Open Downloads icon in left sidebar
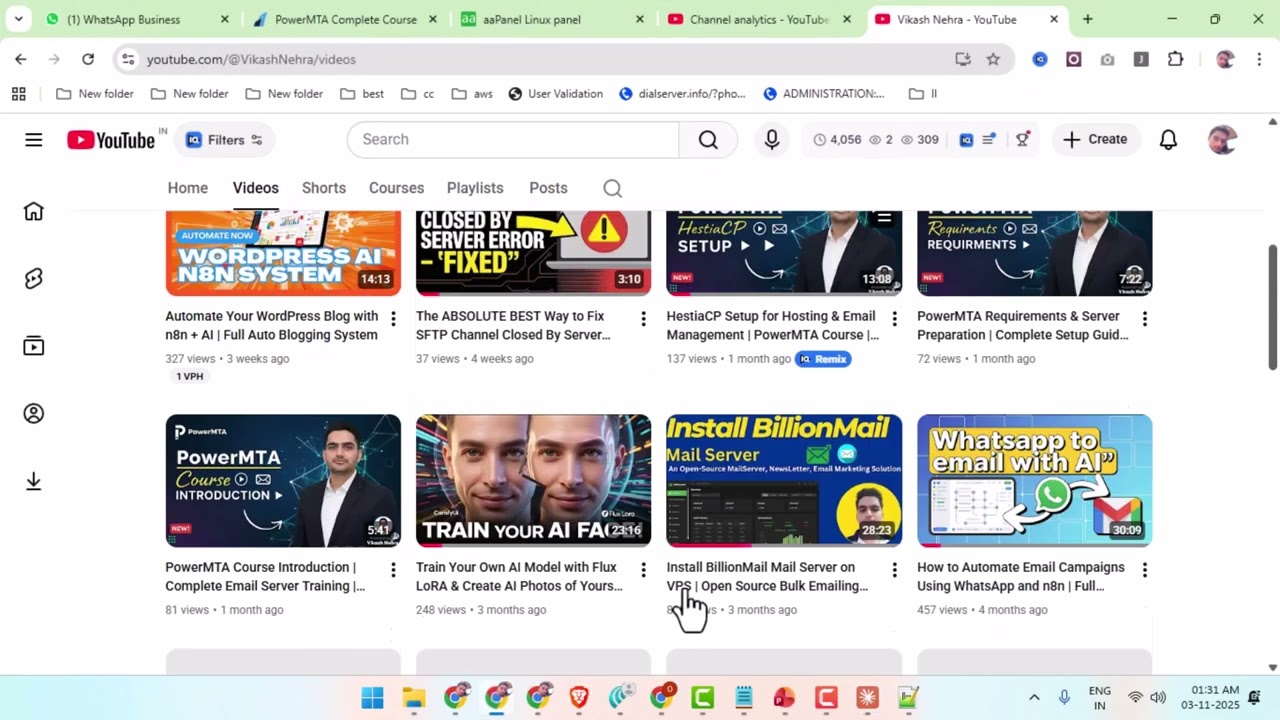The height and width of the screenshot is (720, 1280). click(34, 481)
